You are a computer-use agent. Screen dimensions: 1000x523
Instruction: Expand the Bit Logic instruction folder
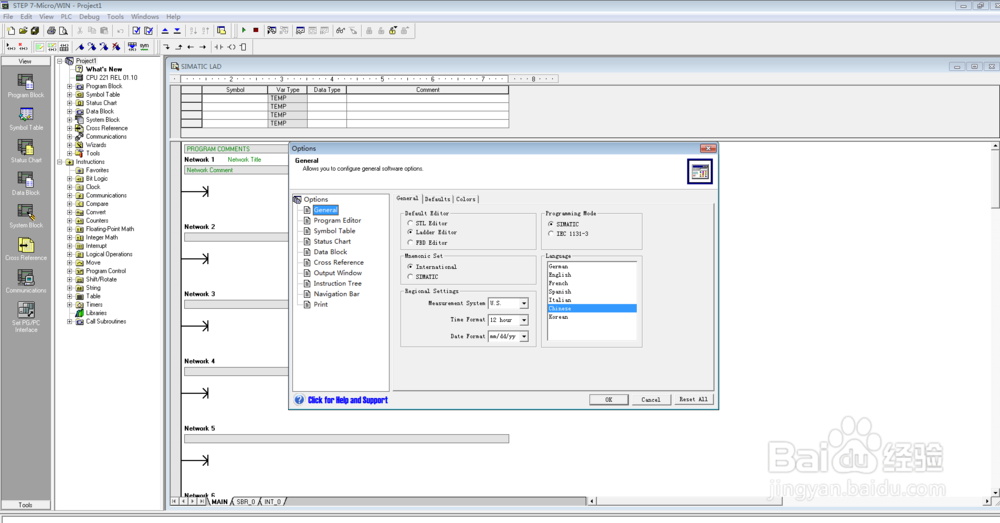point(70,179)
